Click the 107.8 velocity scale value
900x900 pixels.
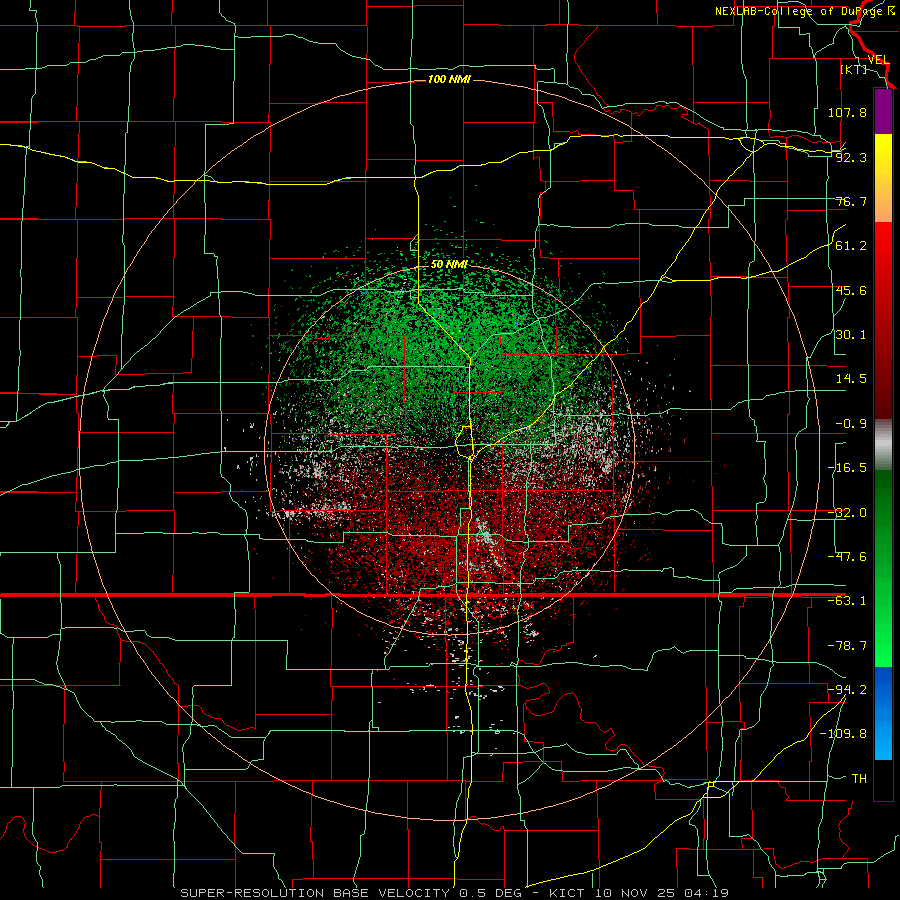[847, 112]
